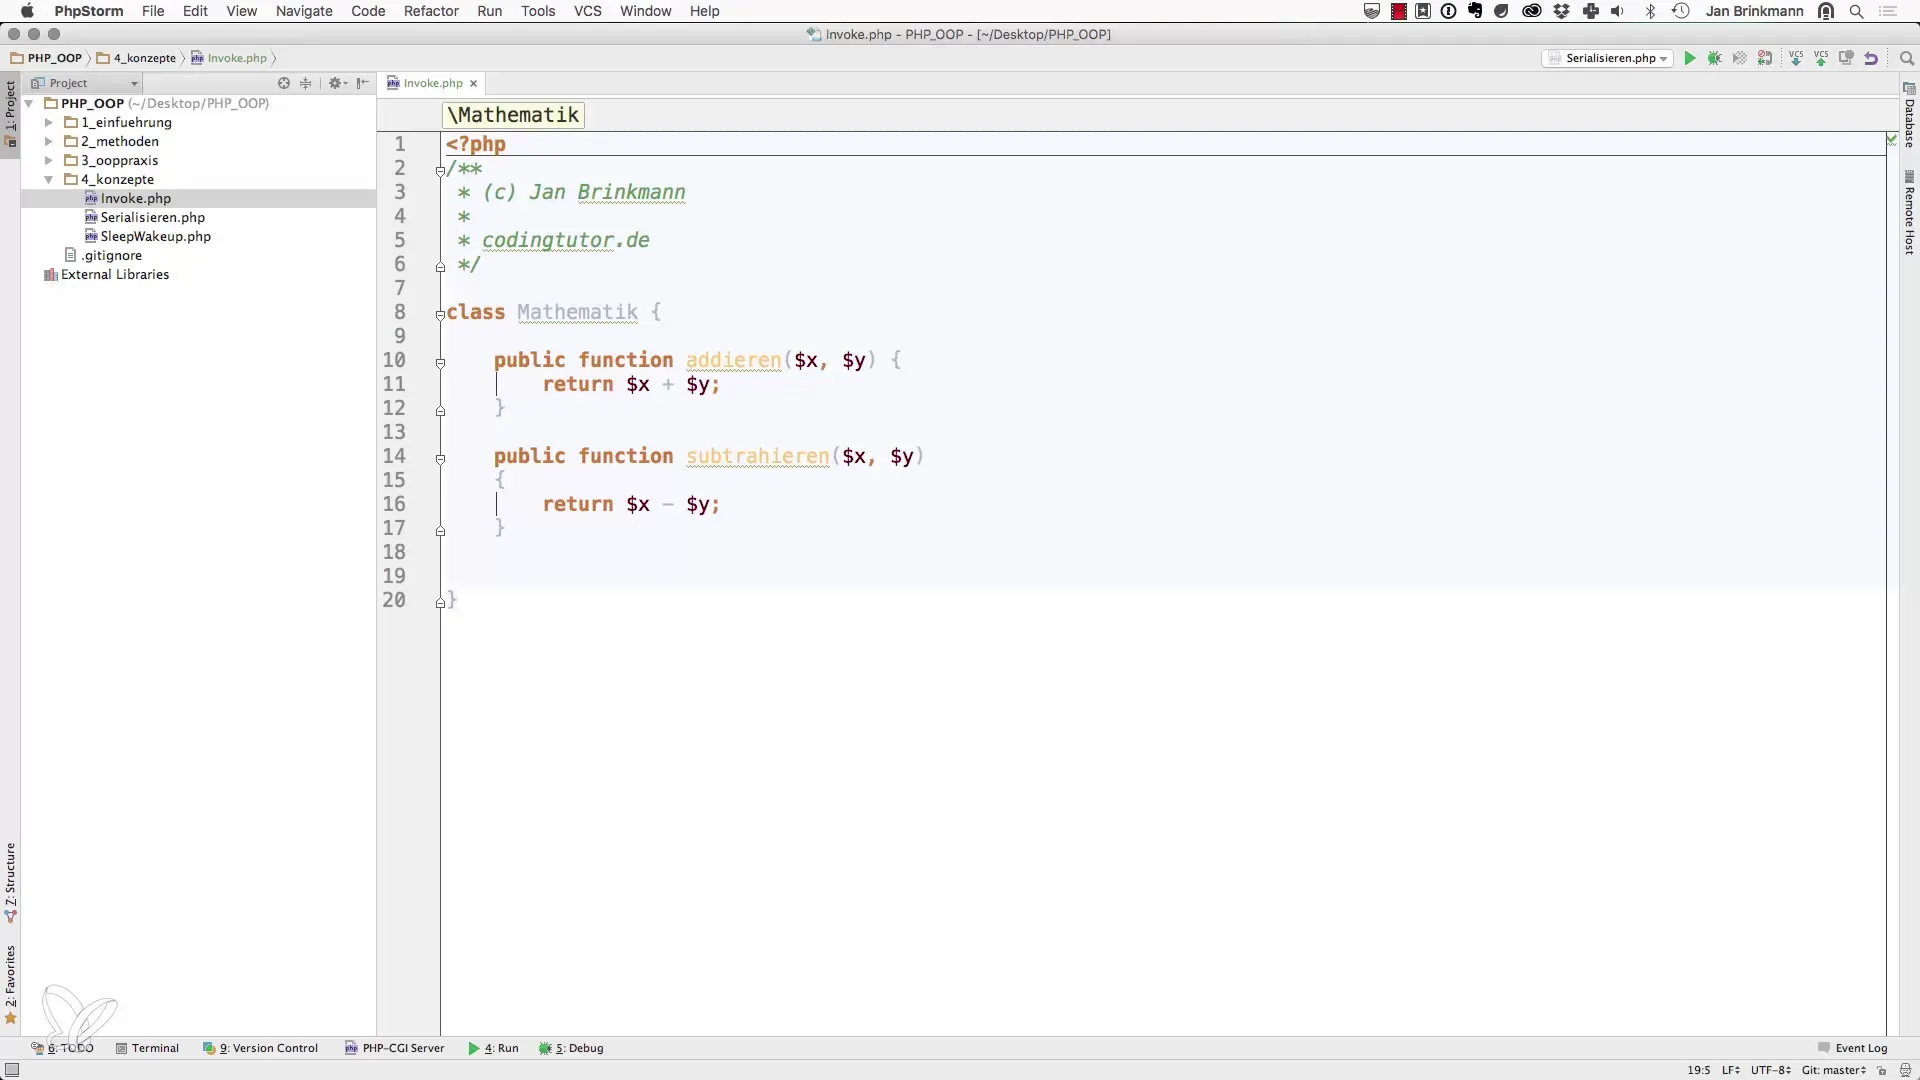
Task: Click the Hector inspector icon in status bar
Action: coord(1905,1070)
